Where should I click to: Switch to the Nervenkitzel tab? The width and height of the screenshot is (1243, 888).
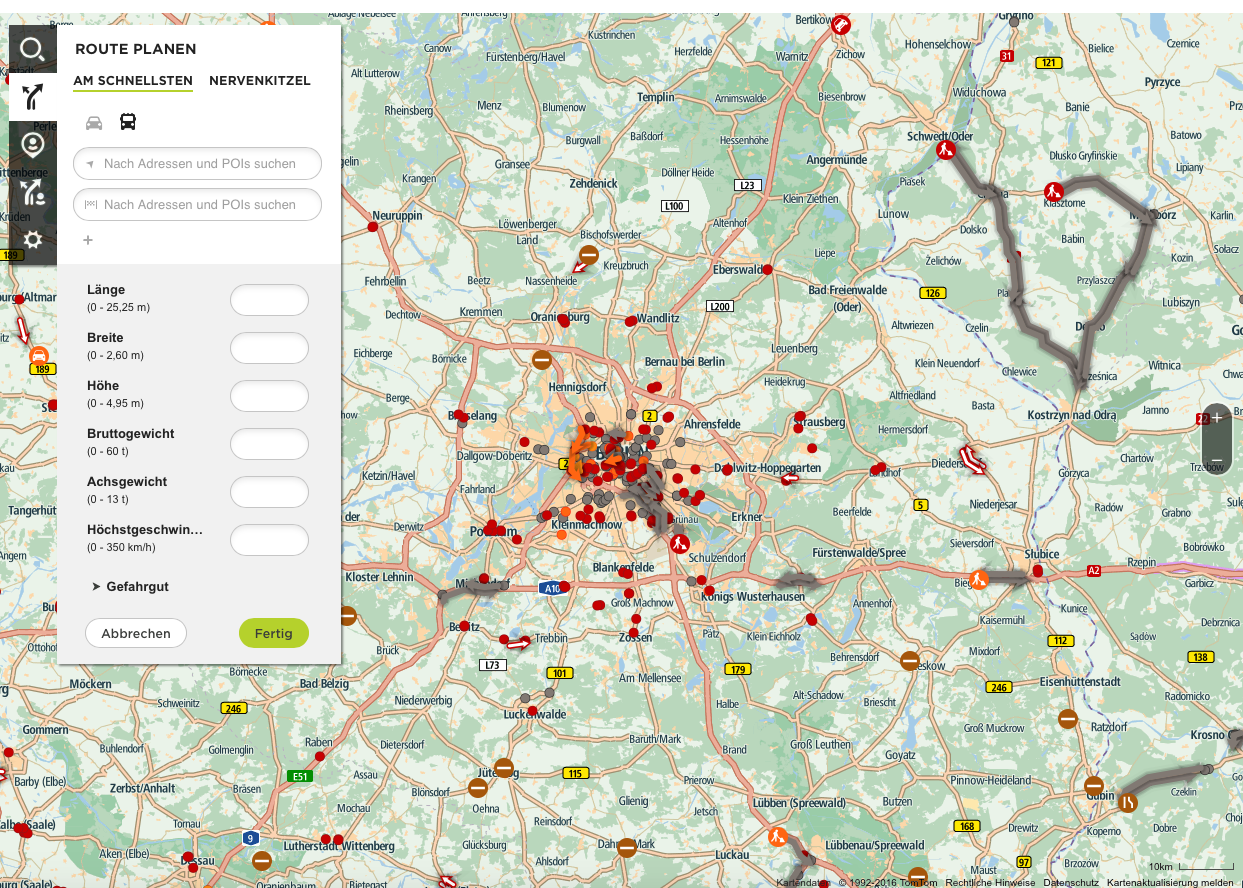click(260, 80)
